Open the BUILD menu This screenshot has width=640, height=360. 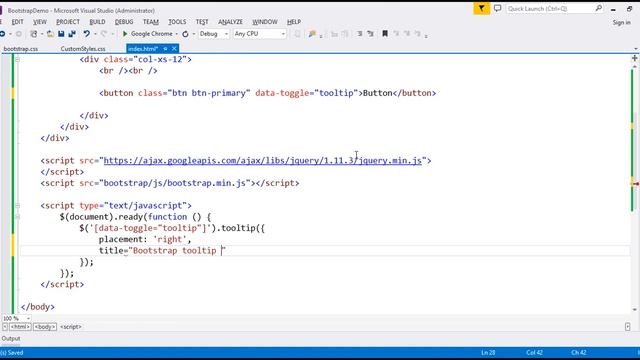97,22
